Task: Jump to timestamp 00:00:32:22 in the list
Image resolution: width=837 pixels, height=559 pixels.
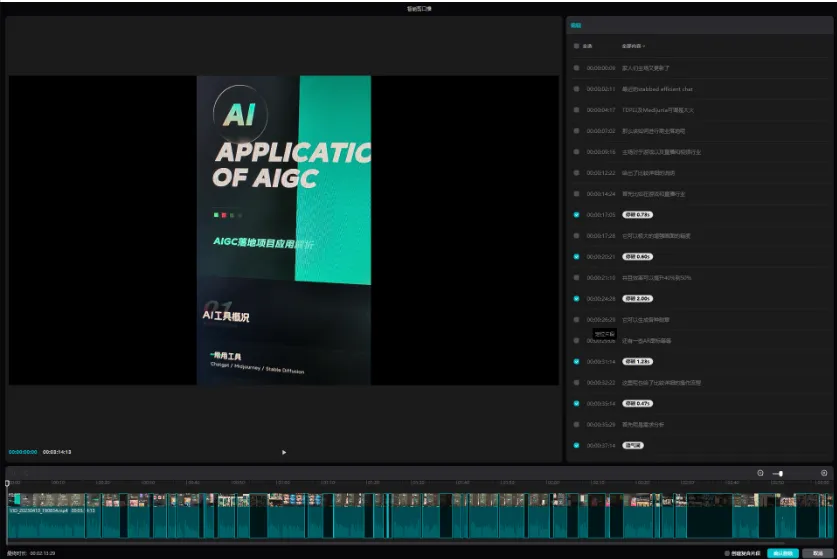Action: click(601, 383)
